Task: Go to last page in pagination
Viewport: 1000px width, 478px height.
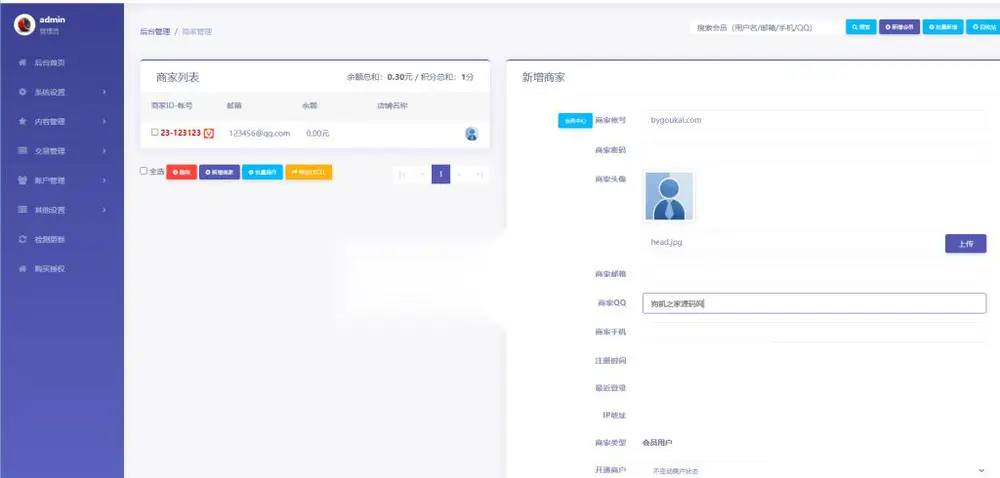Action: pyautogui.click(x=480, y=174)
